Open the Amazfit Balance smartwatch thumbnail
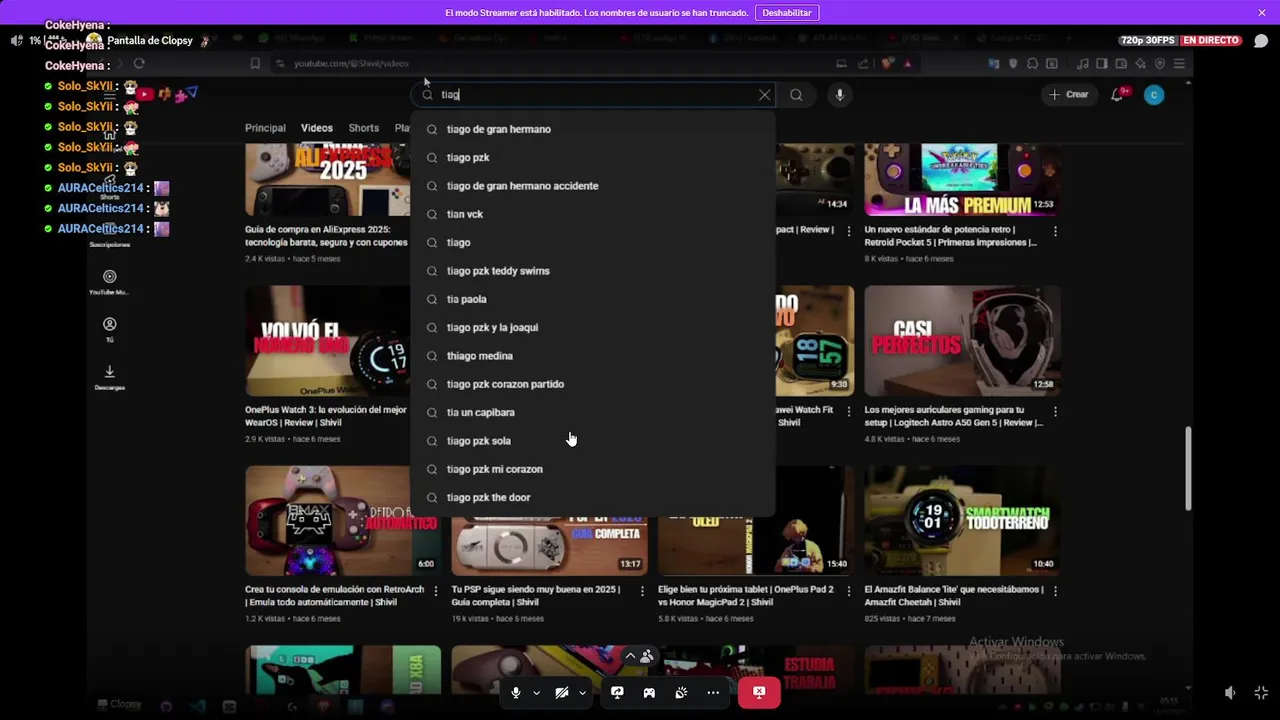Viewport: 1280px width, 720px height. tap(962, 521)
